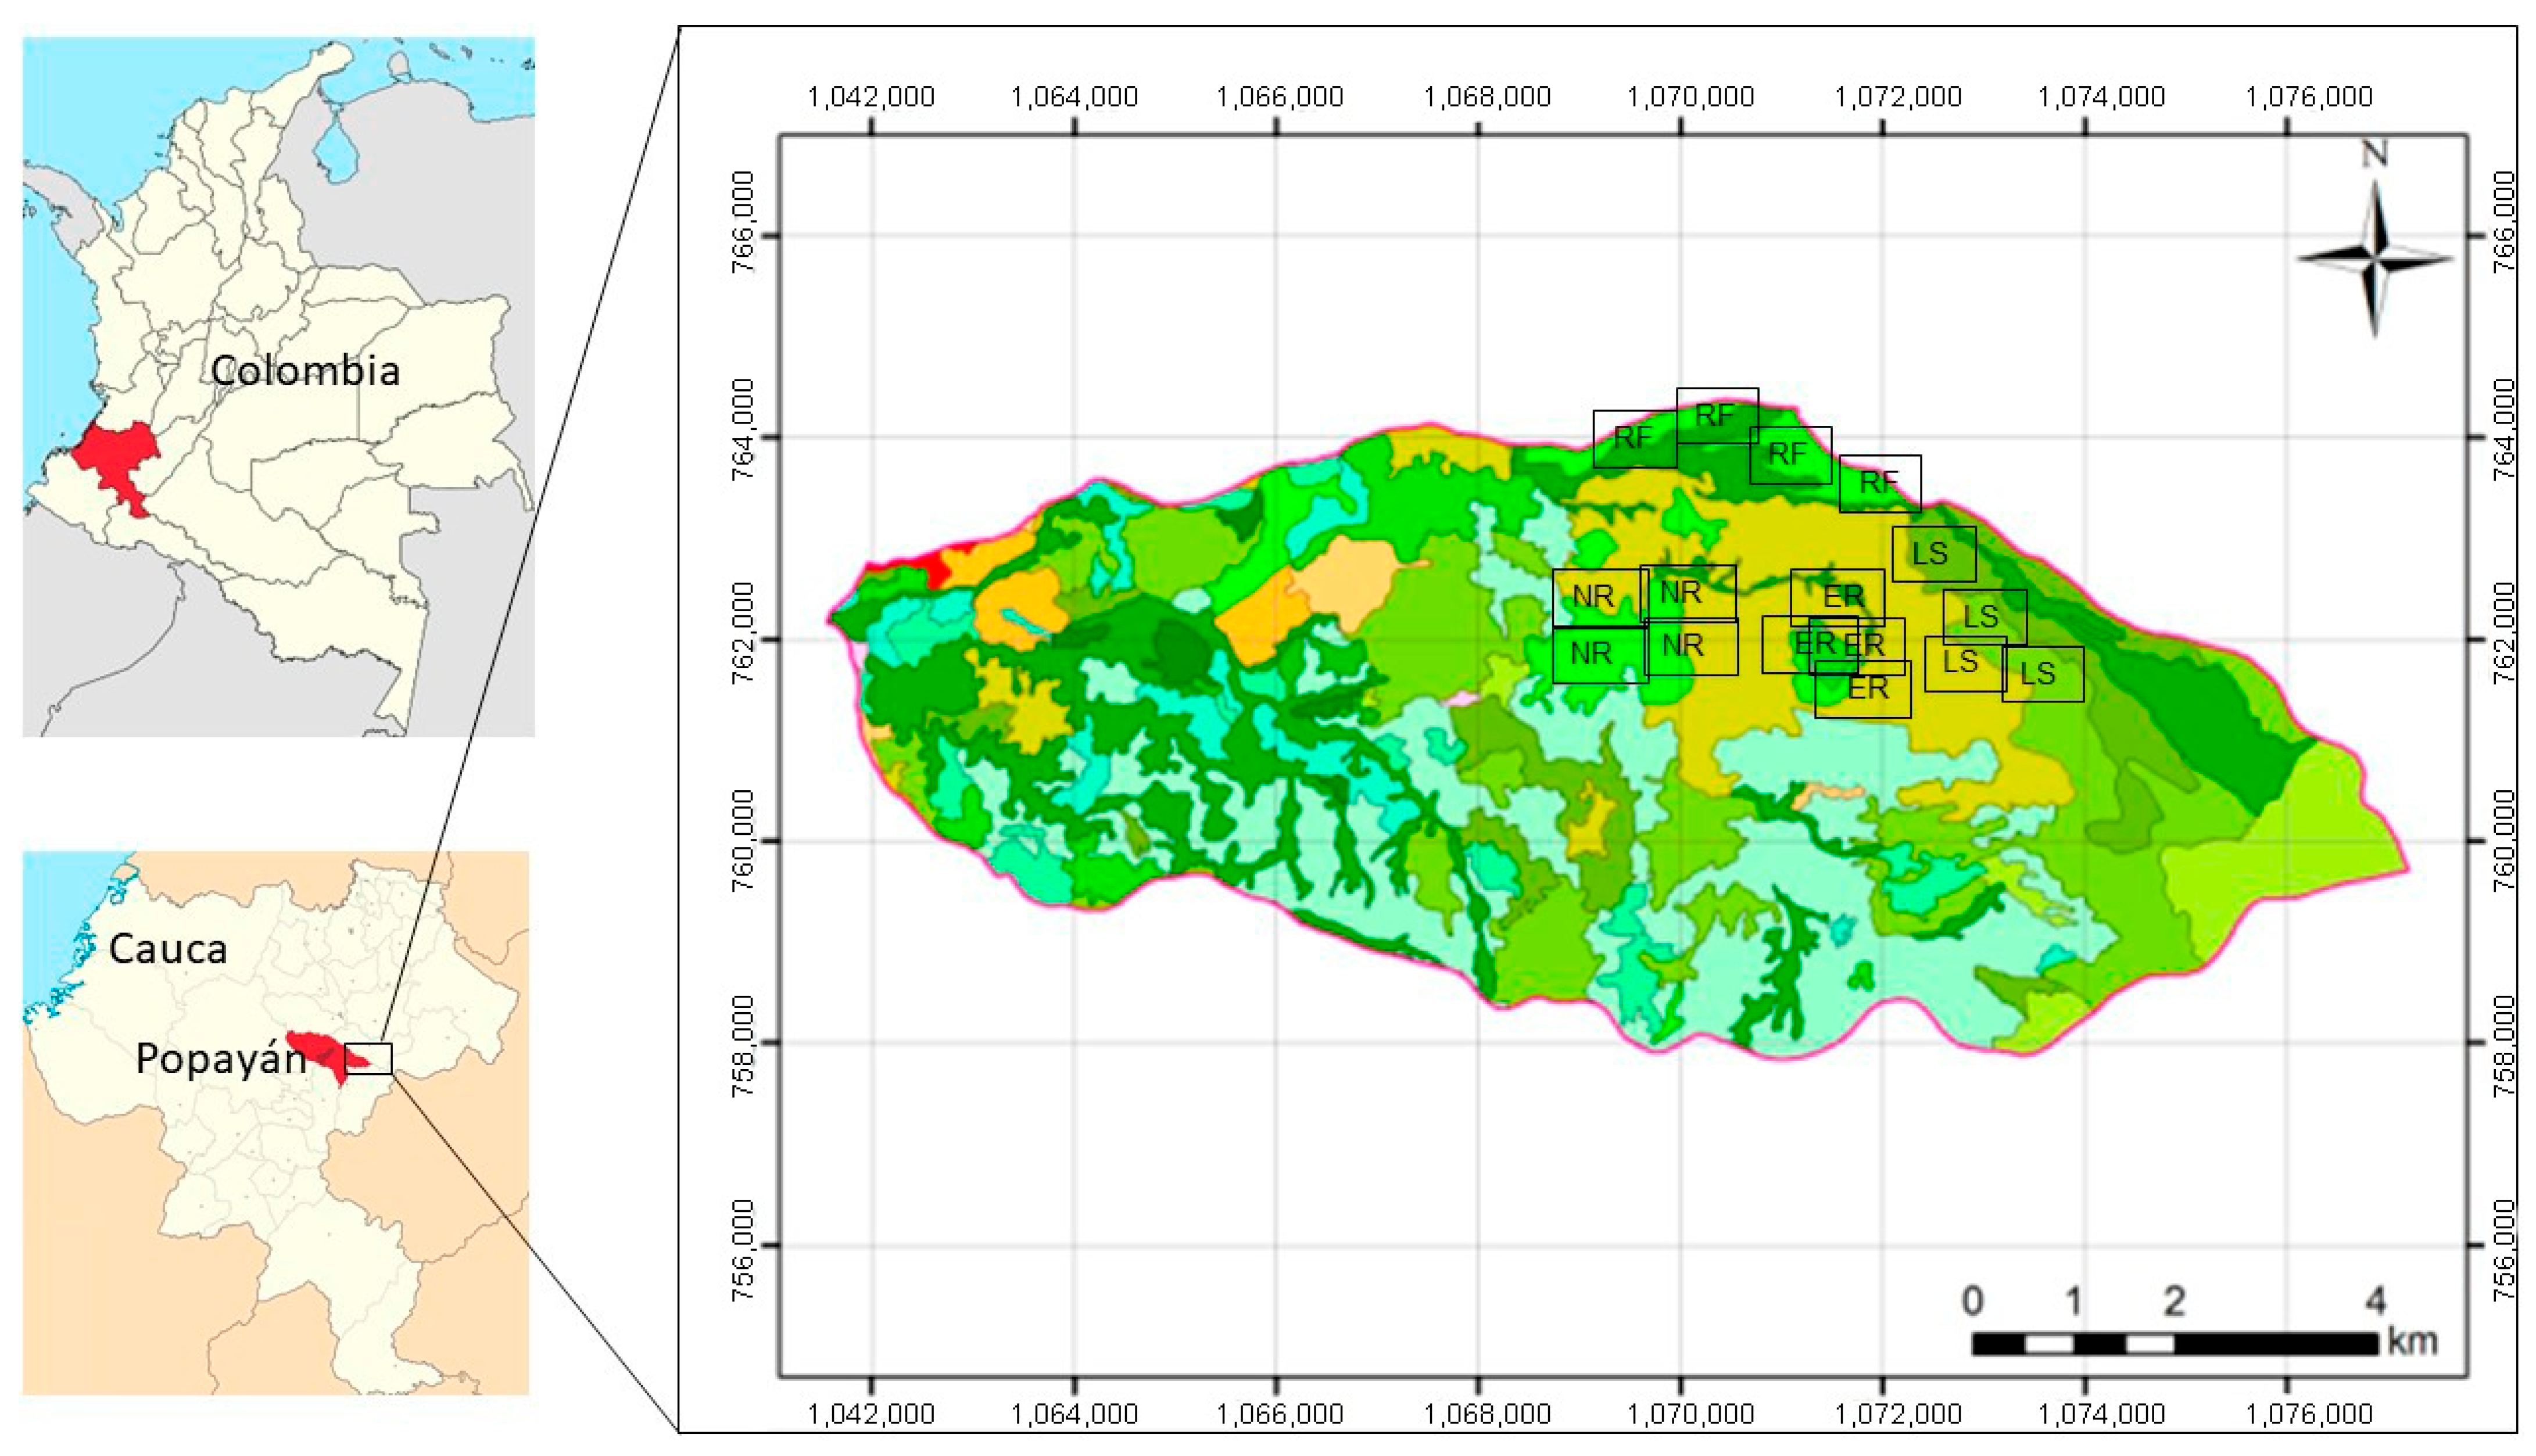Select the northernmost LS sampling box
Image resolution: width=2536 pixels, height=1456 pixels.
pos(1933,553)
